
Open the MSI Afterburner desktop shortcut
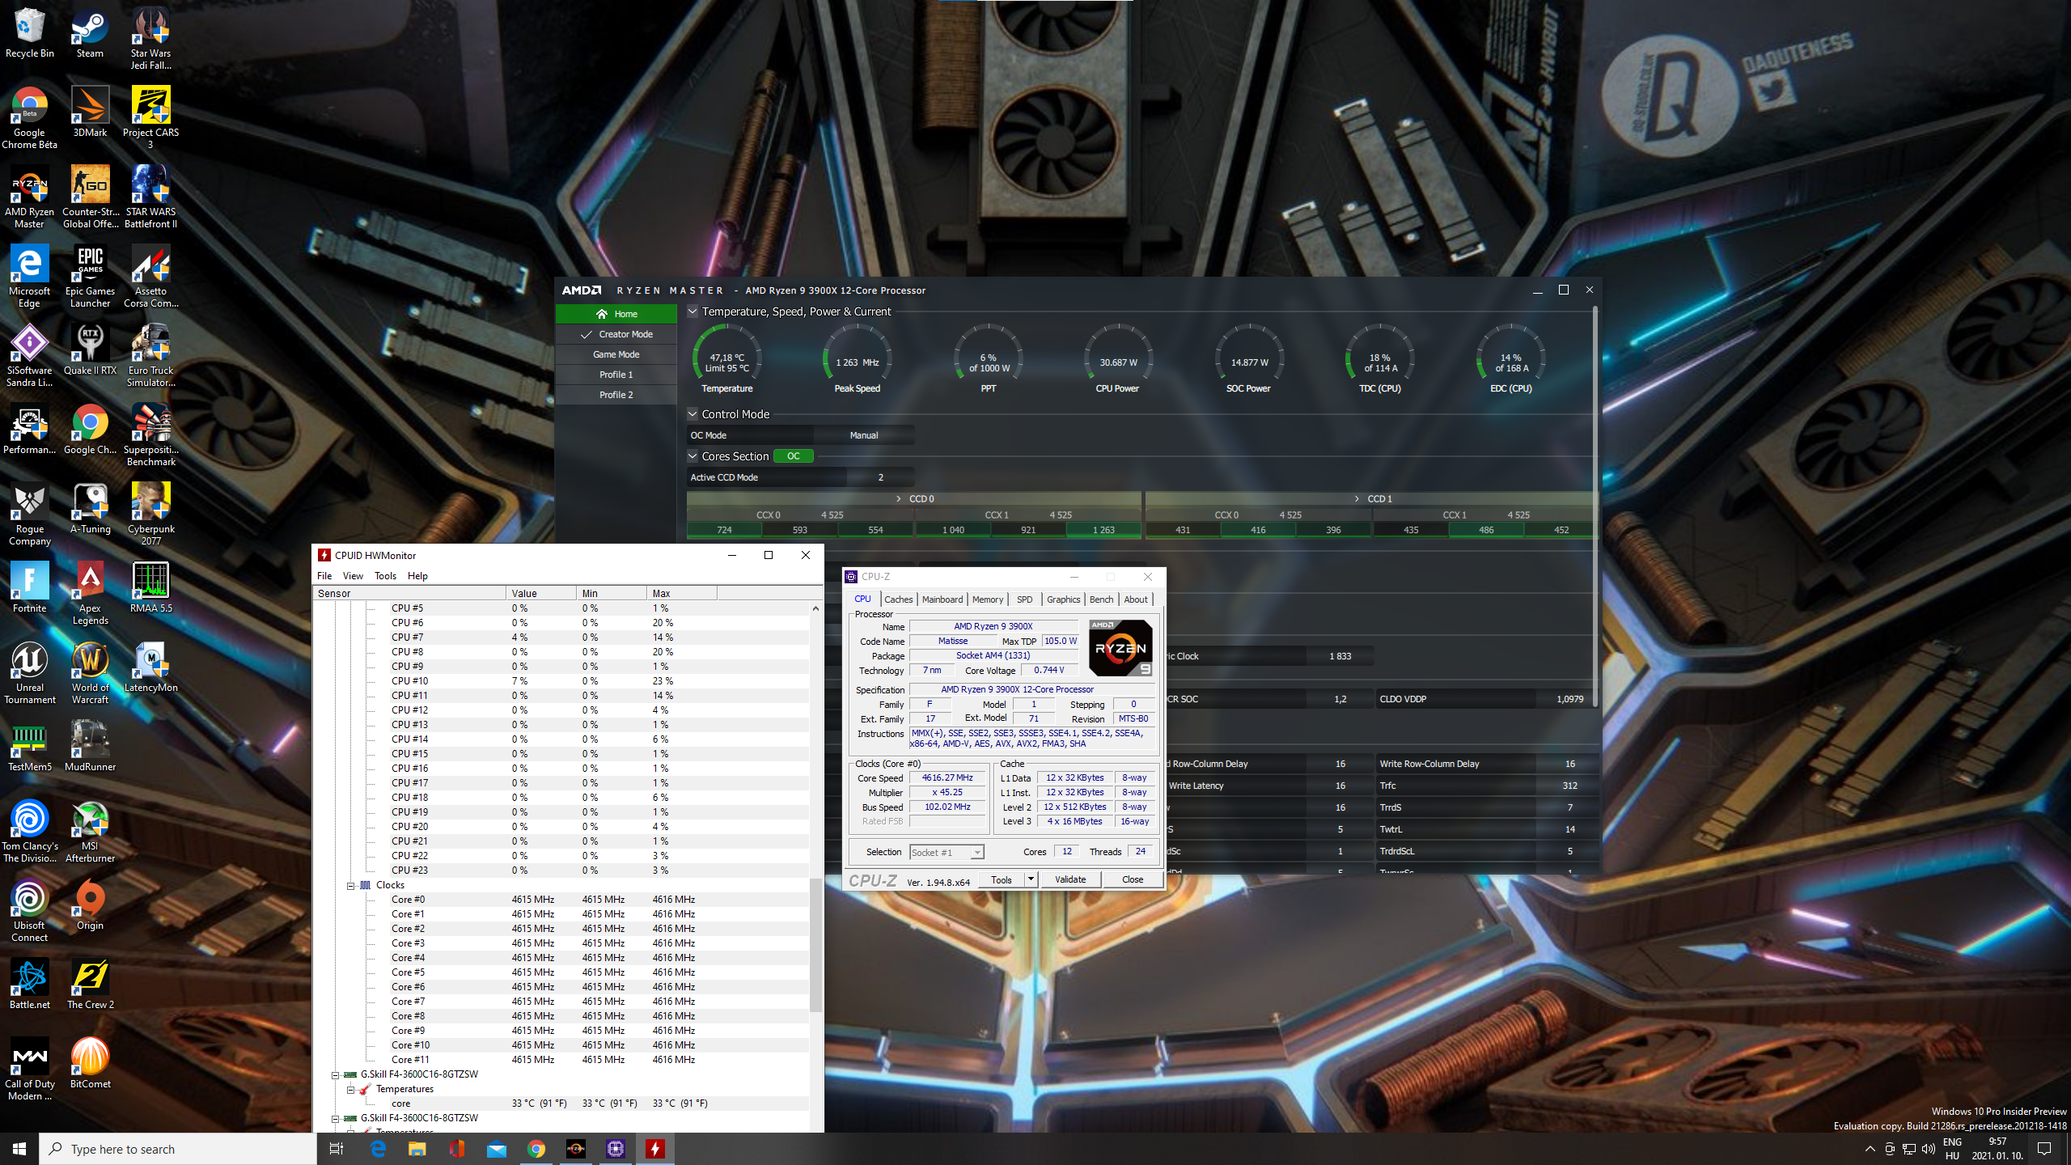90,832
